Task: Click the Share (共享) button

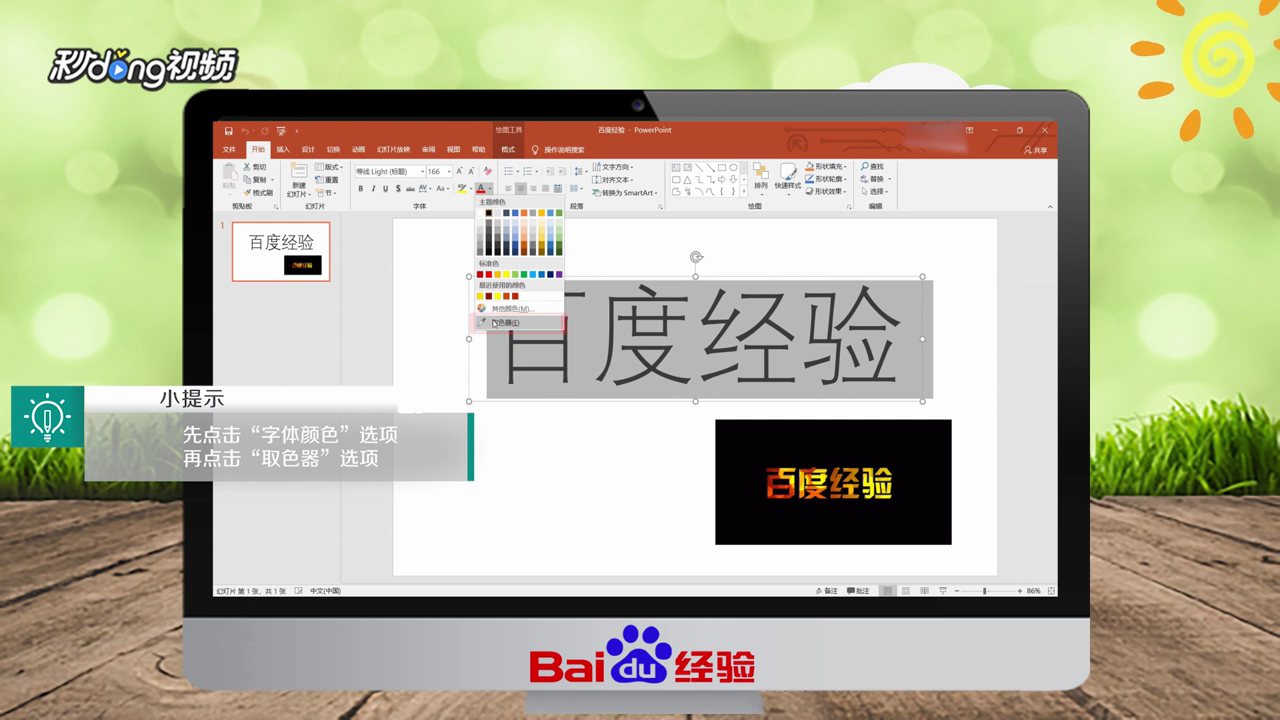Action: [1035, 150]
